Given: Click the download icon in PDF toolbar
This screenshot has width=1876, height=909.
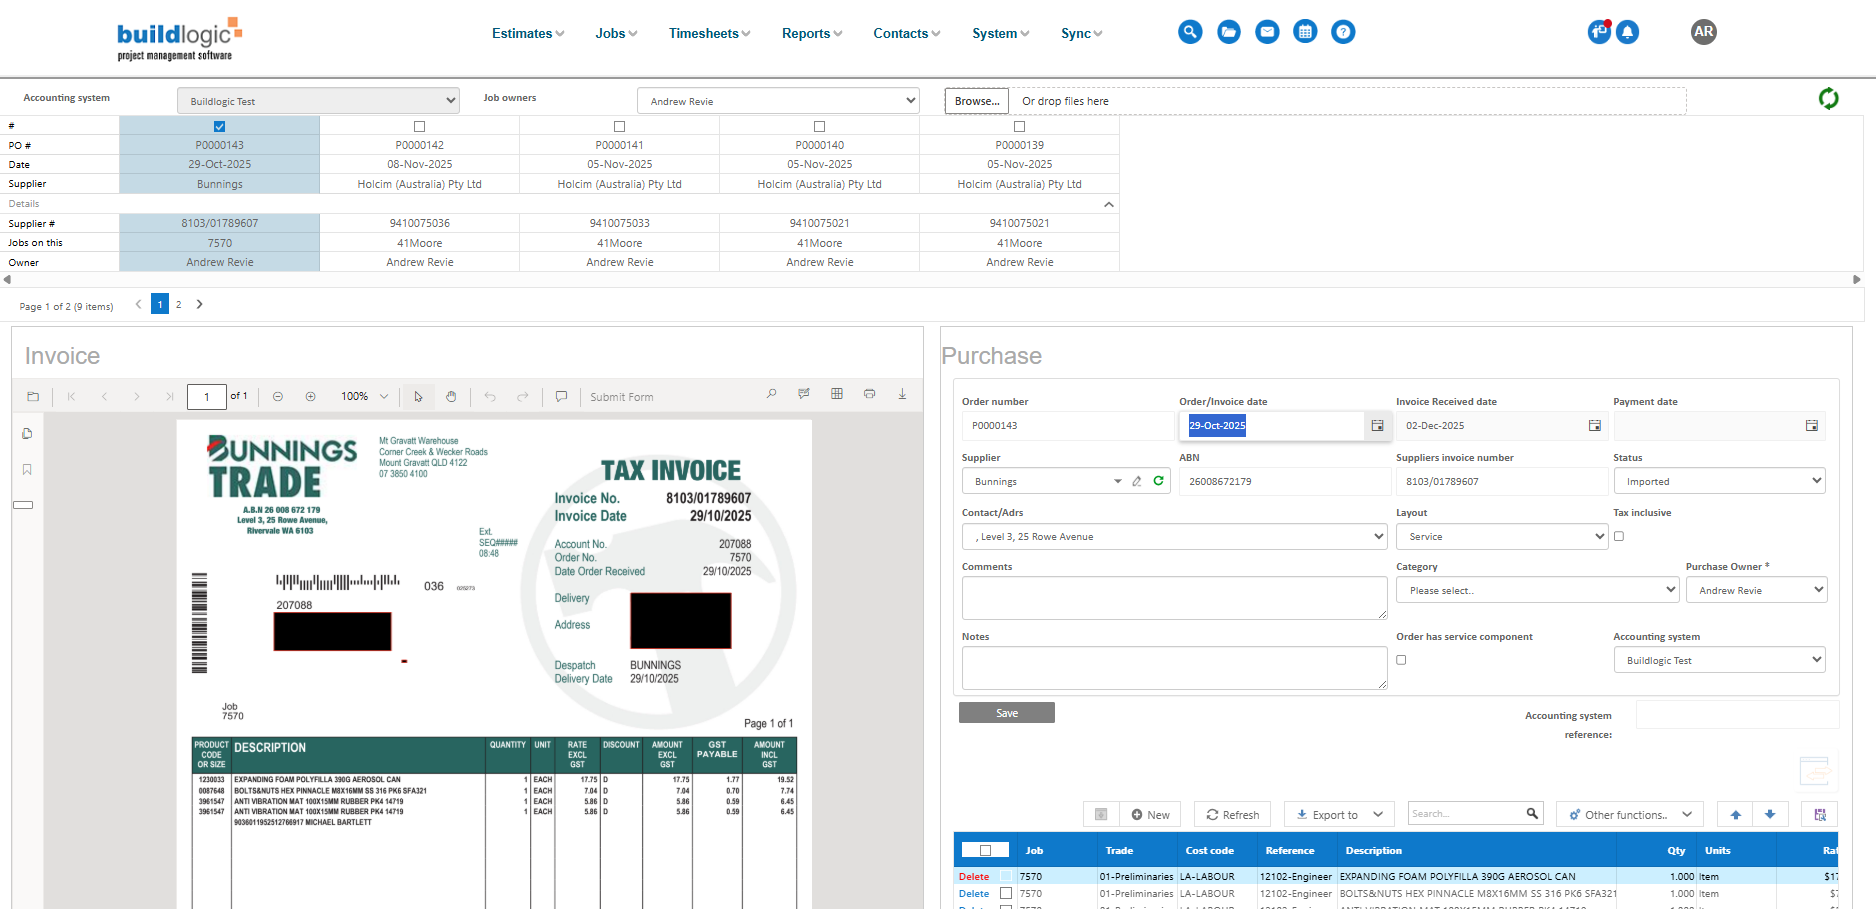Looking at the screenshot, I should (x=902, y=394).
